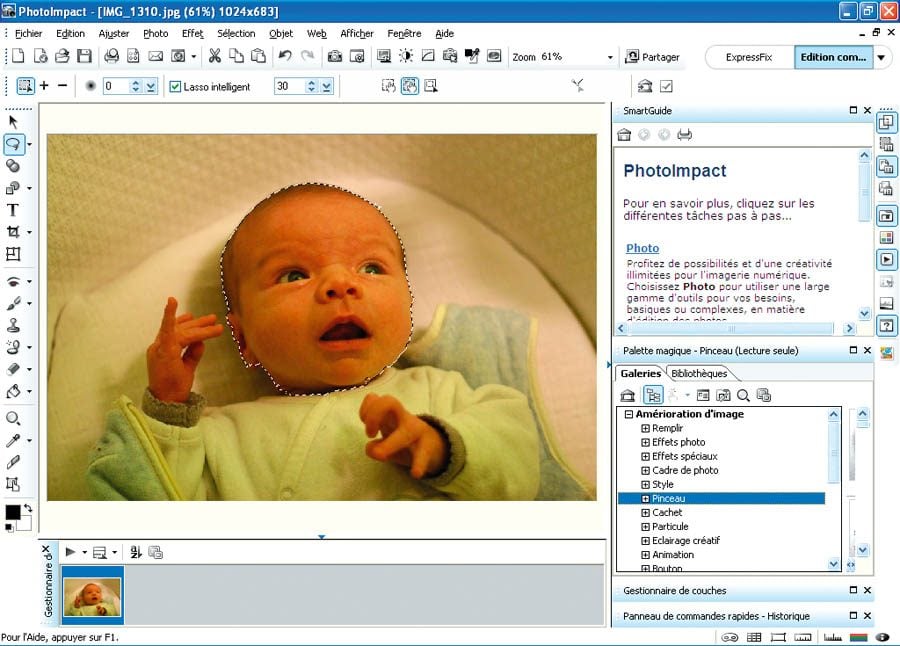Click the gallery search magnifier icon
This screenshot has height=646, width=900.
point(743,395)
